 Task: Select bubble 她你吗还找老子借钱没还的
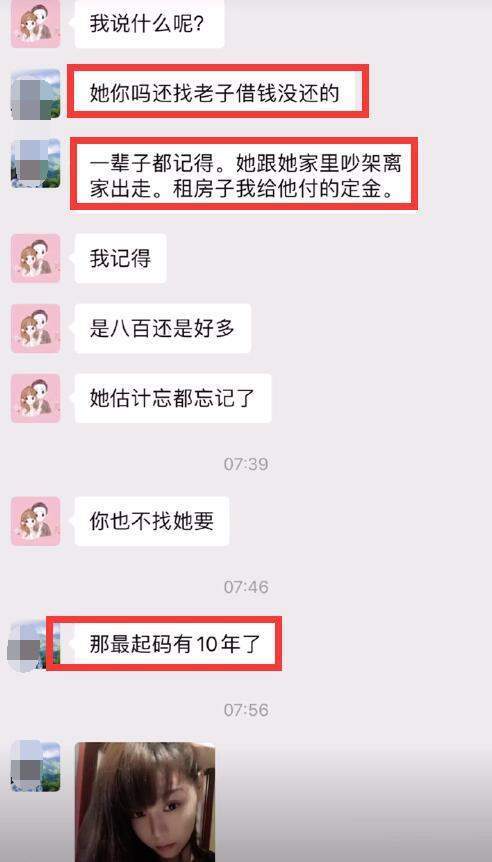click(x=218, y=93)
